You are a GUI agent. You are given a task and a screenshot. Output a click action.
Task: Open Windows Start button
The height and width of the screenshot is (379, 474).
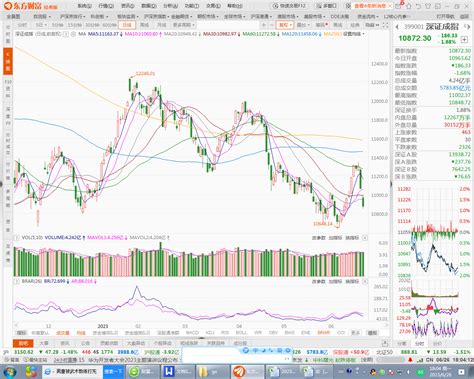9,372
